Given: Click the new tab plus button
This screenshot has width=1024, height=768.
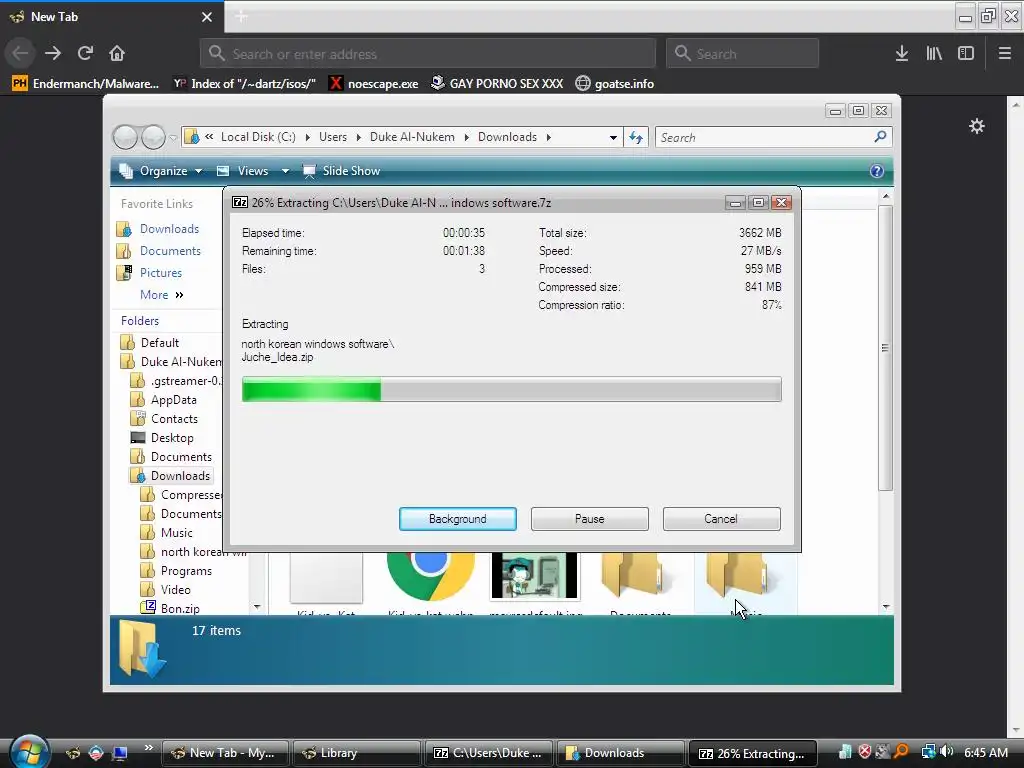Looking at the screenshot, I should pos(241,16).
